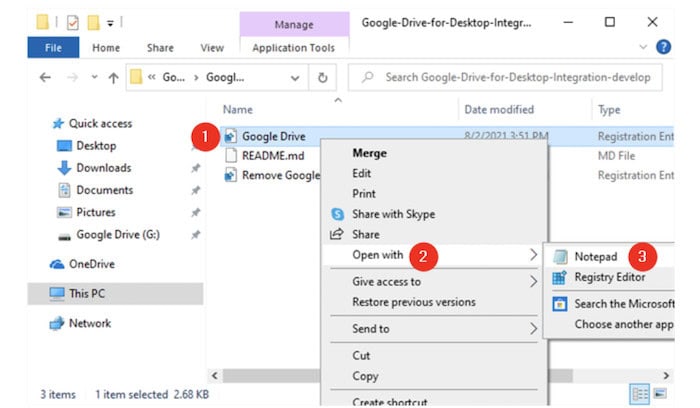The height and width of the screenshot is (408, 700).
Task: Sort by Type column header
Action: coord(609,110)
